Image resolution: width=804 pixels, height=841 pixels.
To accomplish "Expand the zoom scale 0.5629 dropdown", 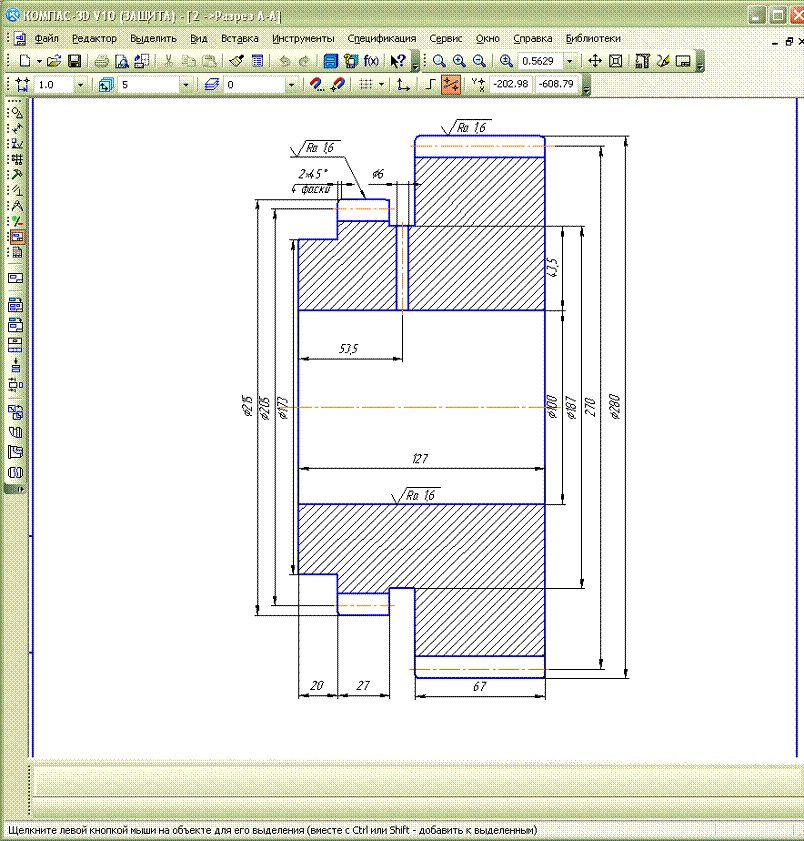I will (569, 61).
